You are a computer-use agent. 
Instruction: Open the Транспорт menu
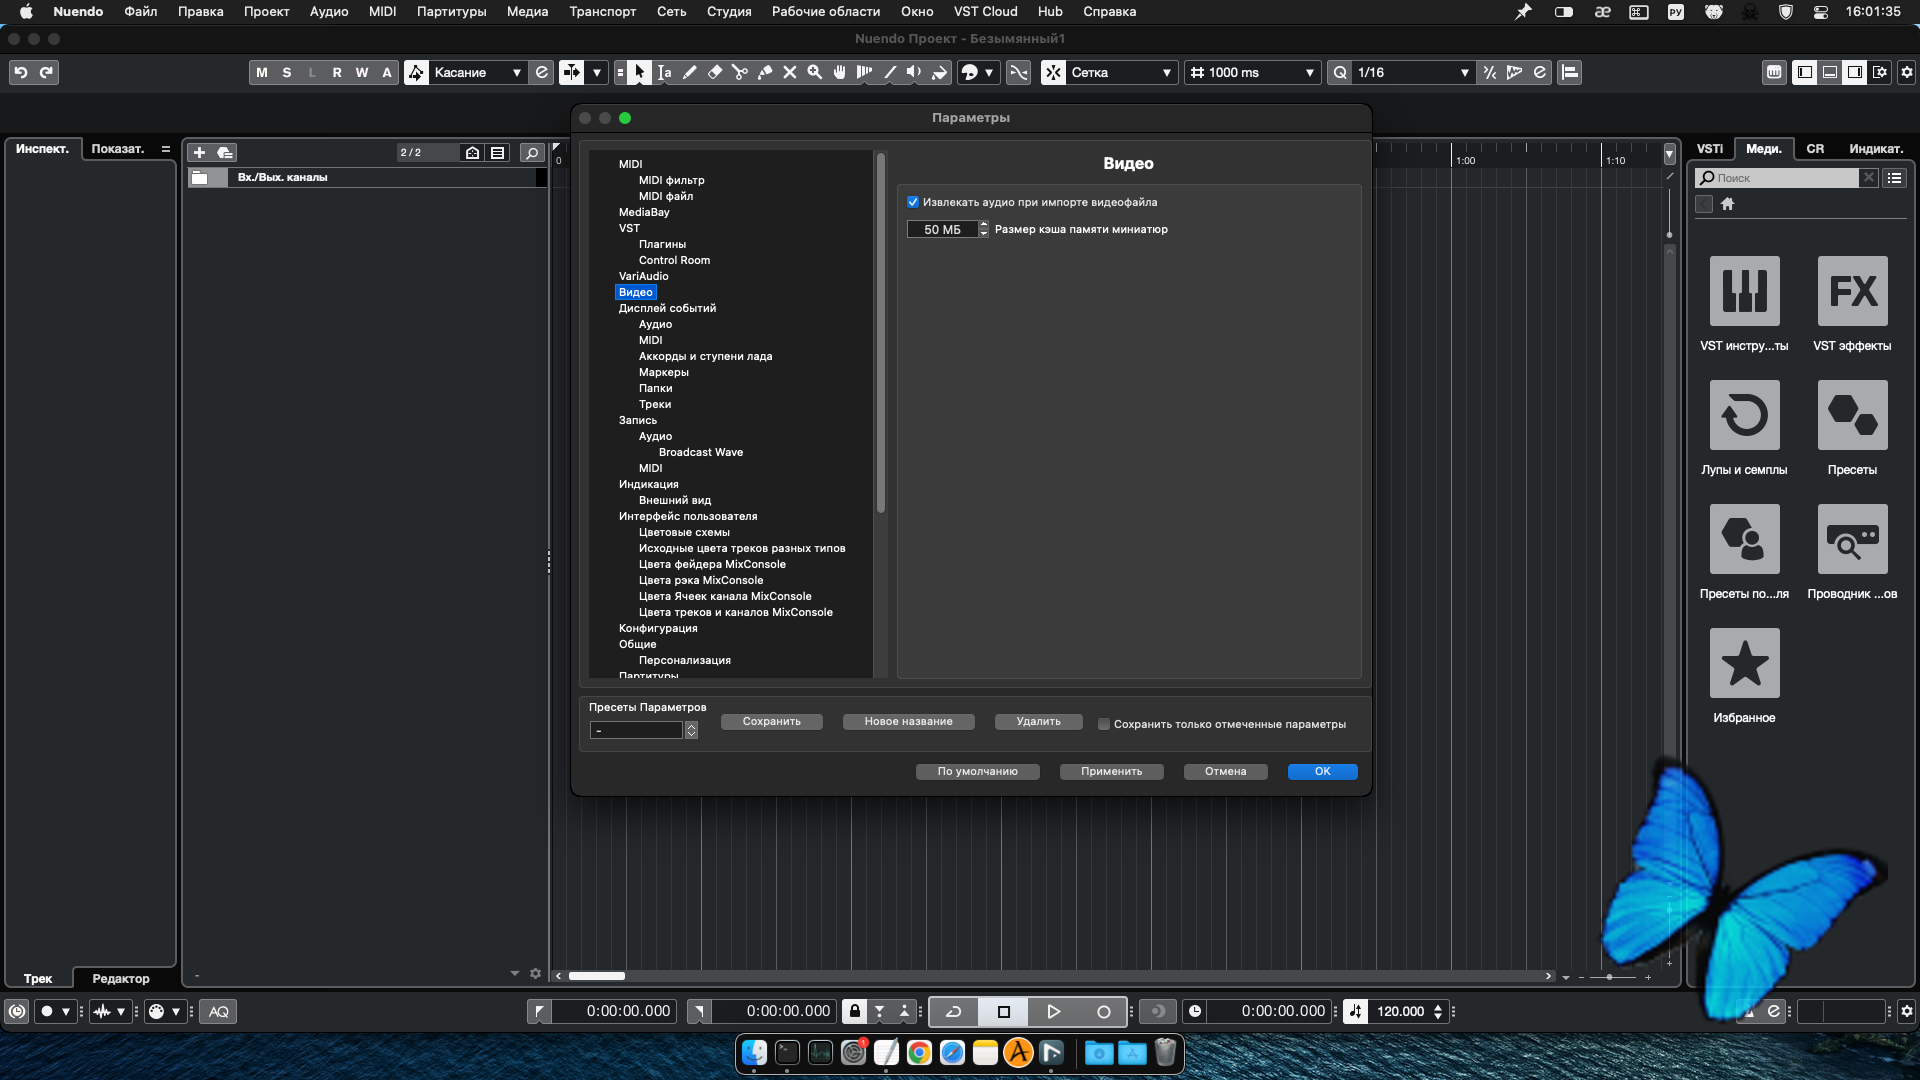(x=602, y=12)
